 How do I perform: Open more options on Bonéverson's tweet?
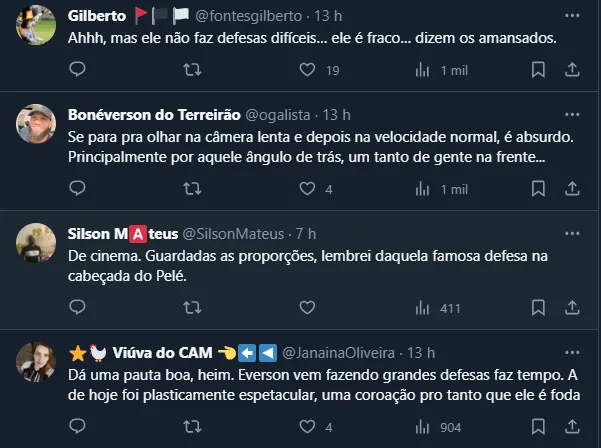click(572, 114)
